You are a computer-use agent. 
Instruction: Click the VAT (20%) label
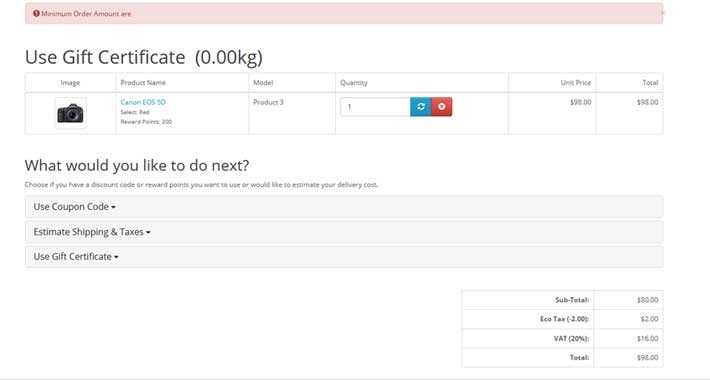pyautogui.click(x=571, y=339)
